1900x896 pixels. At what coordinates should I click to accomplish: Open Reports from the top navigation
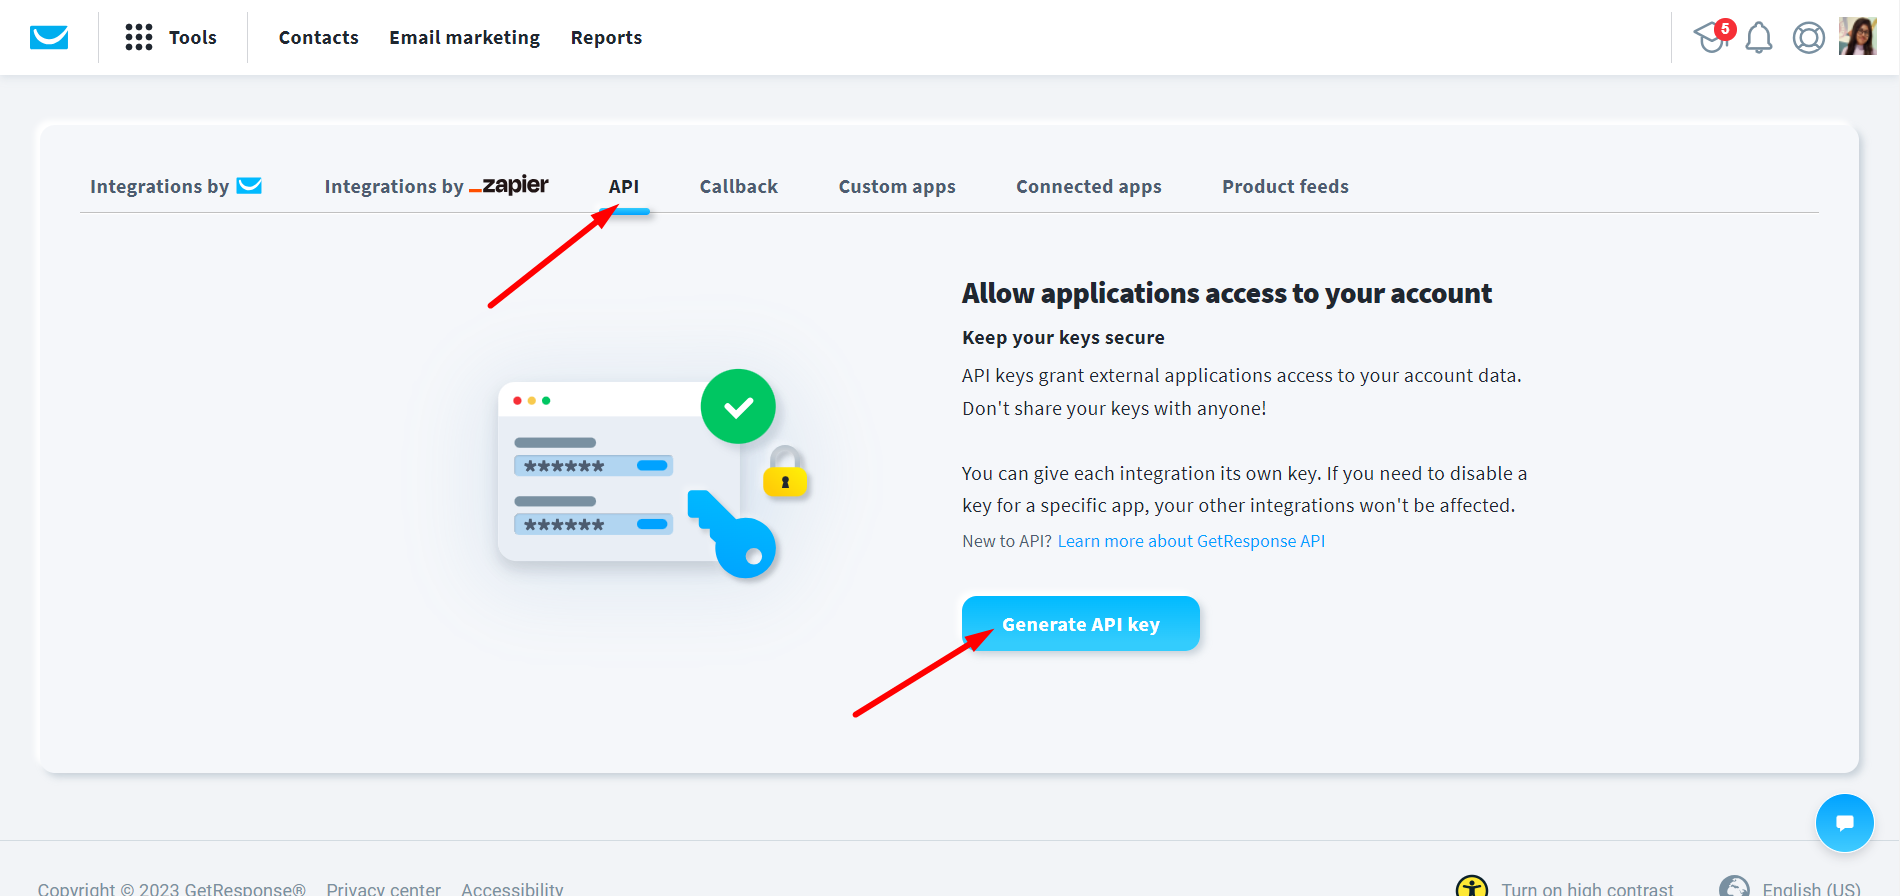pyautogui.click(x=606, y=38)
